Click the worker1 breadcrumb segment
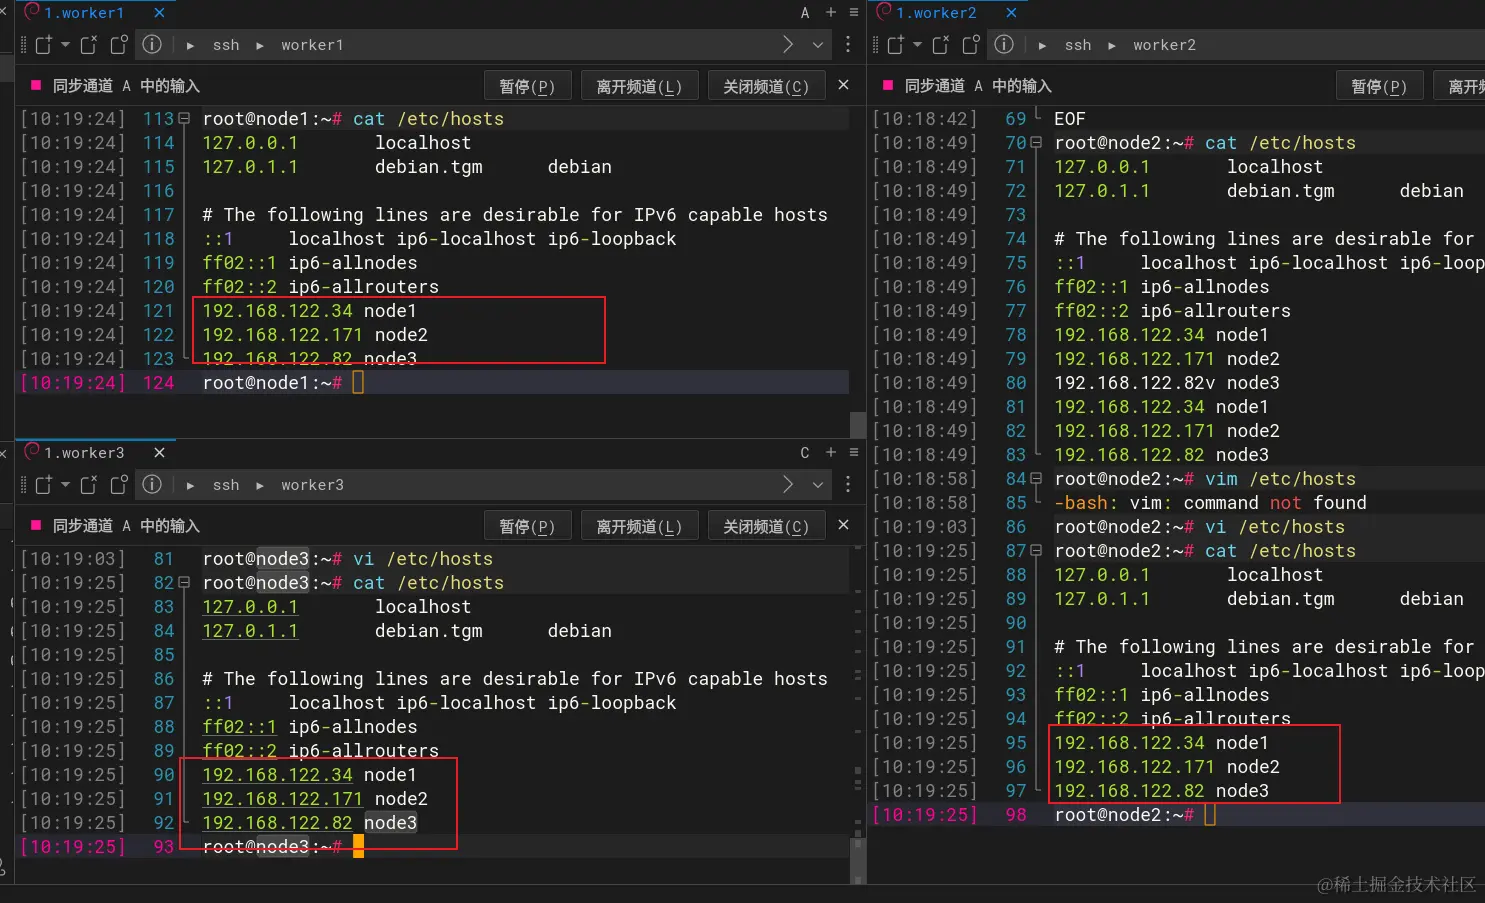Screen dimensions: 1485x903 [x=312, y=45]
